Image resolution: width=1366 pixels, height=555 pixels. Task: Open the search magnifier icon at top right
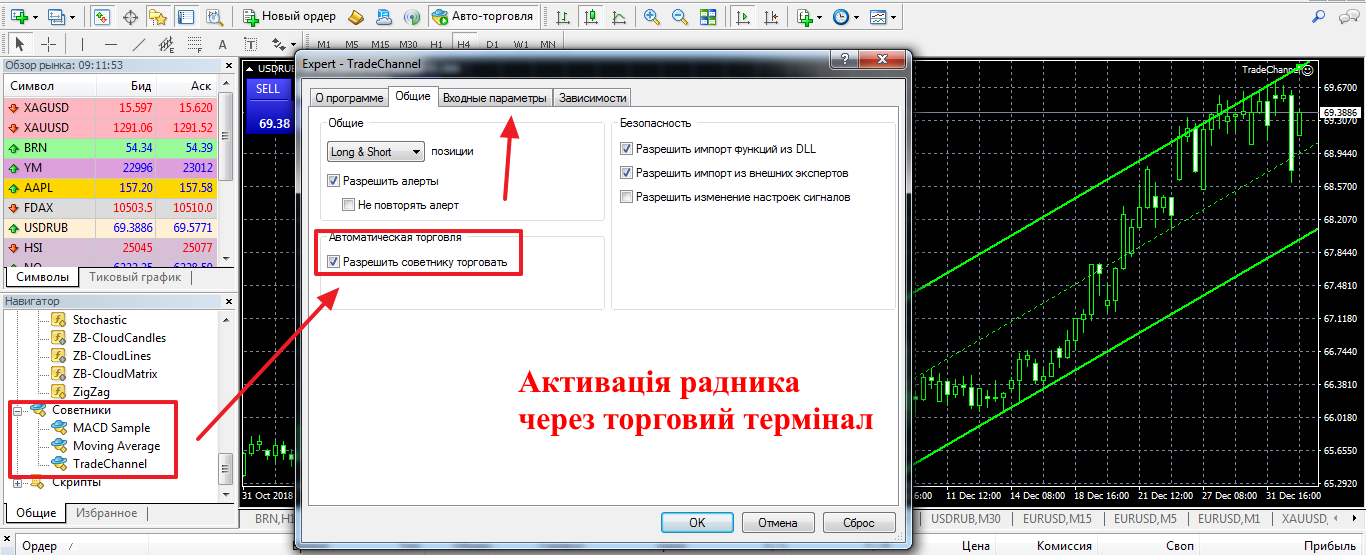(x=1319, y=17)
